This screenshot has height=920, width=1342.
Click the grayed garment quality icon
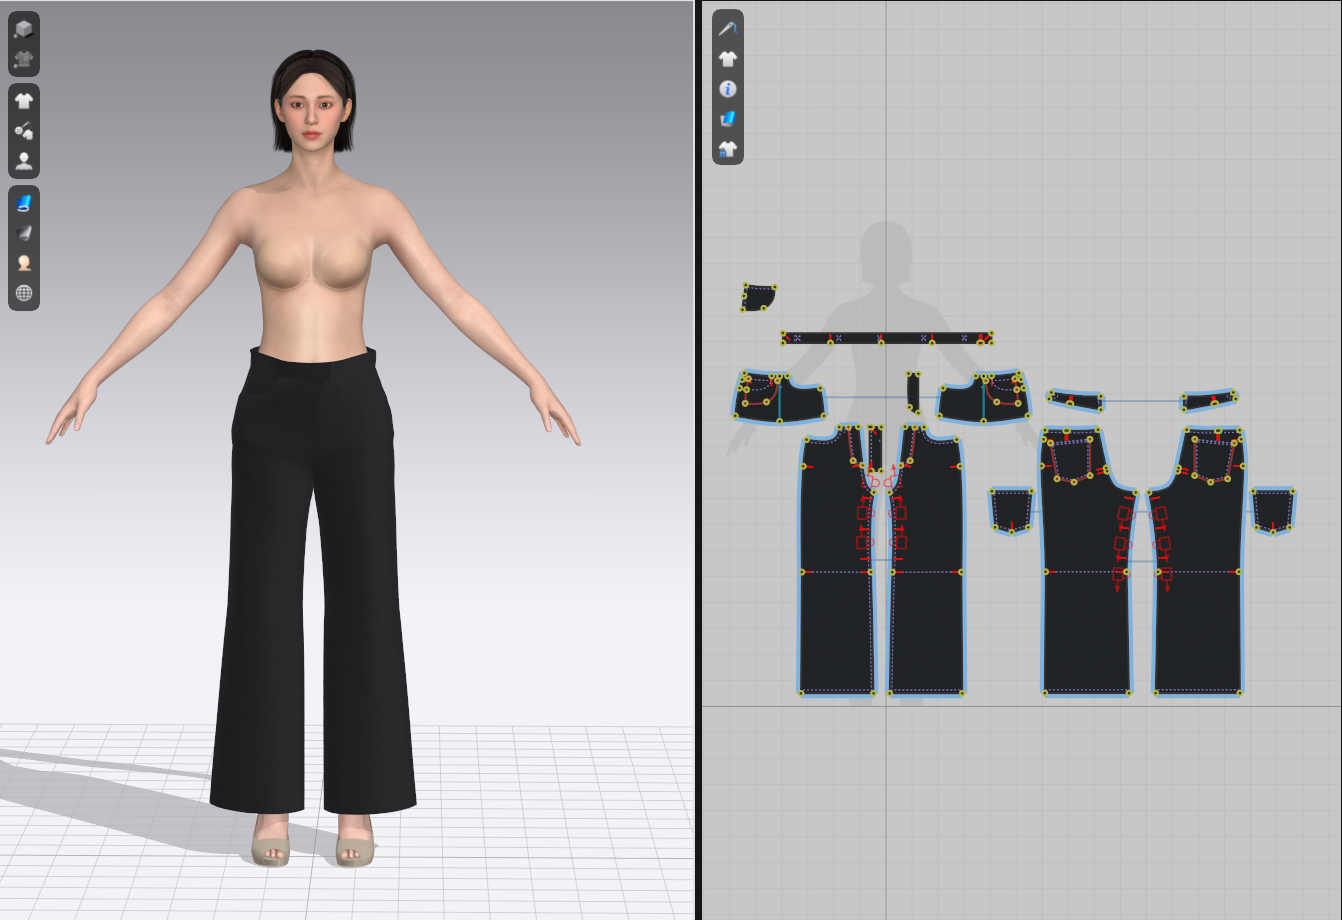(x=24, y=59)
